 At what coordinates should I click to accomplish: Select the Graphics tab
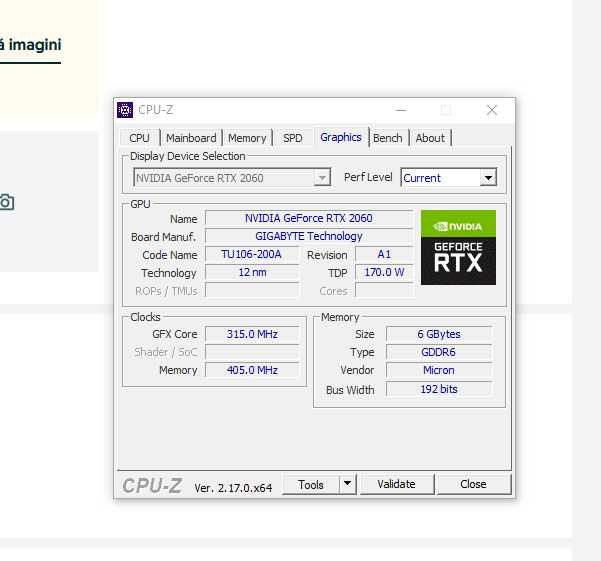341,137
